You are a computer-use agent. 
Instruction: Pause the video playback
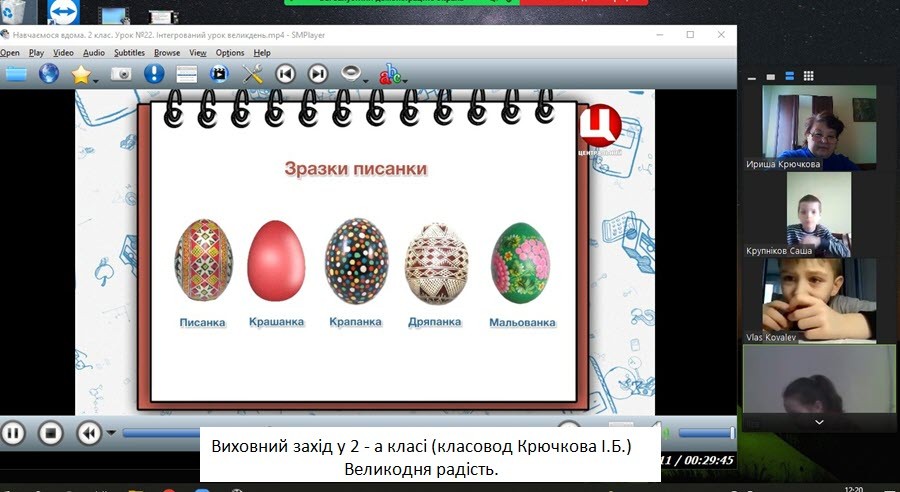[x=12, y=433]
